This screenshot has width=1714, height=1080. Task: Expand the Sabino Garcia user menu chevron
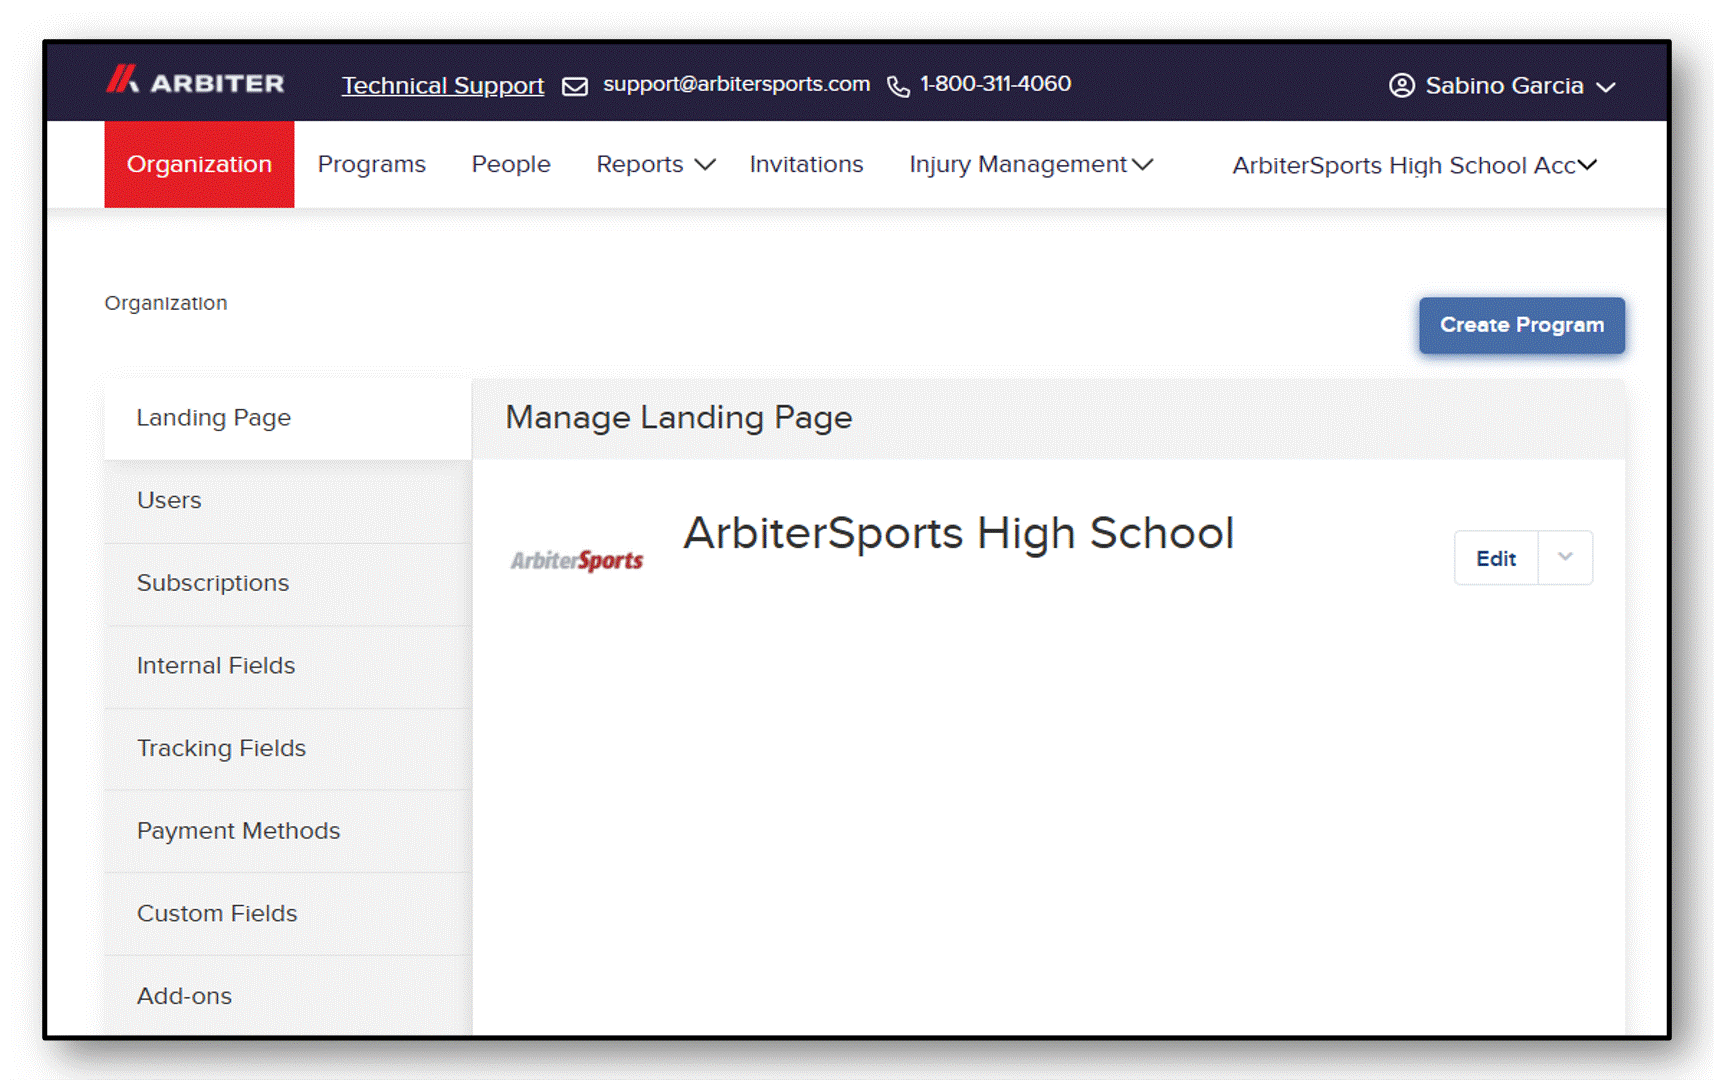coord(1606,88)
